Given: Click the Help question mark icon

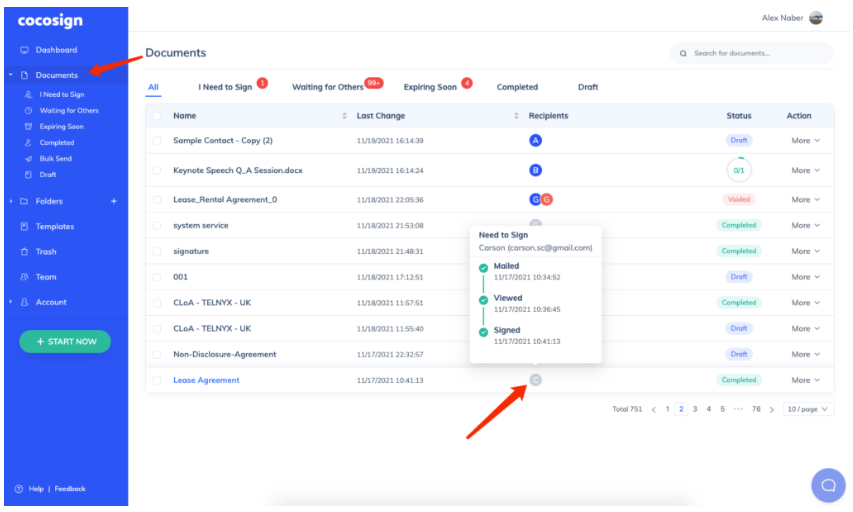Looking at the screenshot, I should tap(19, 489).
